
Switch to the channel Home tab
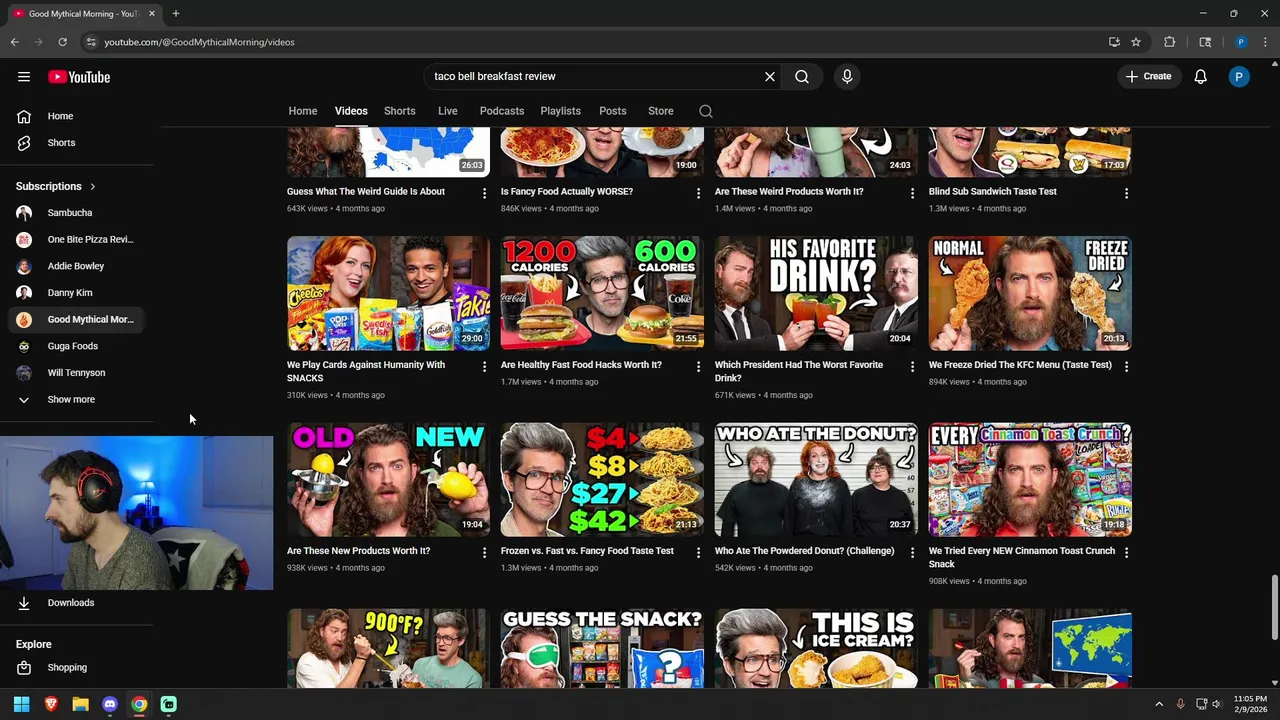(x=303, y=111)
